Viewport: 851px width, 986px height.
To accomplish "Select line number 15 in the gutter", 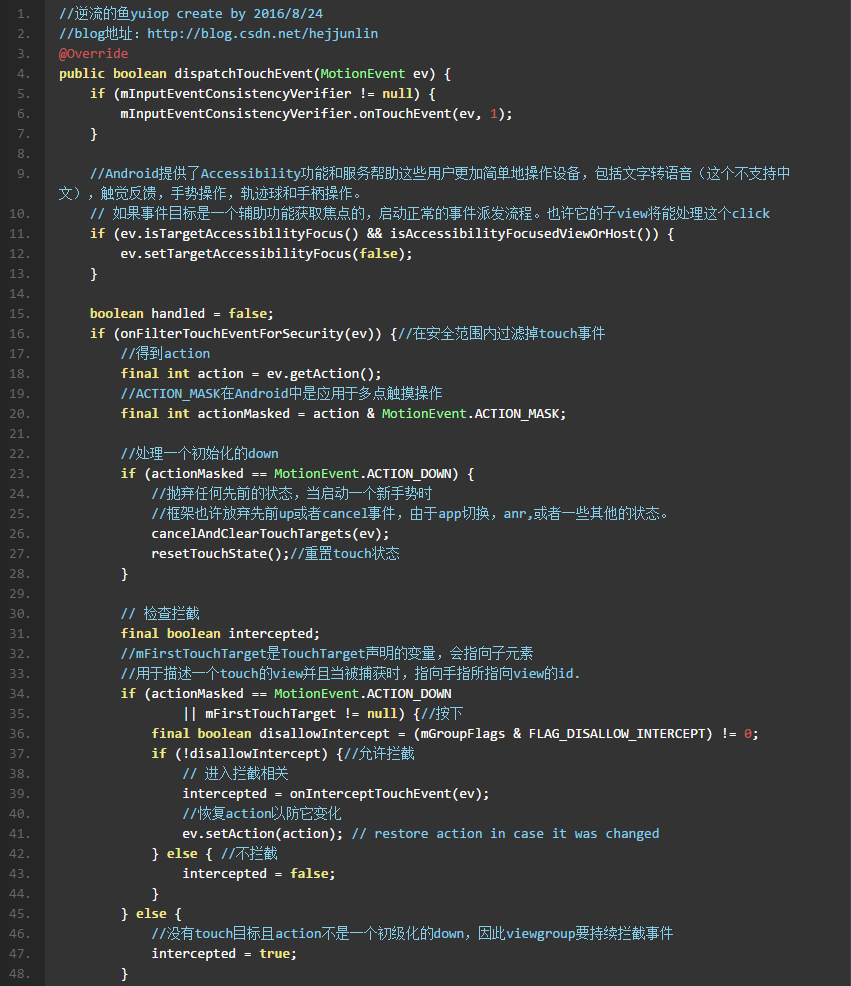I will pyautogui.click(x=23, y=314).
